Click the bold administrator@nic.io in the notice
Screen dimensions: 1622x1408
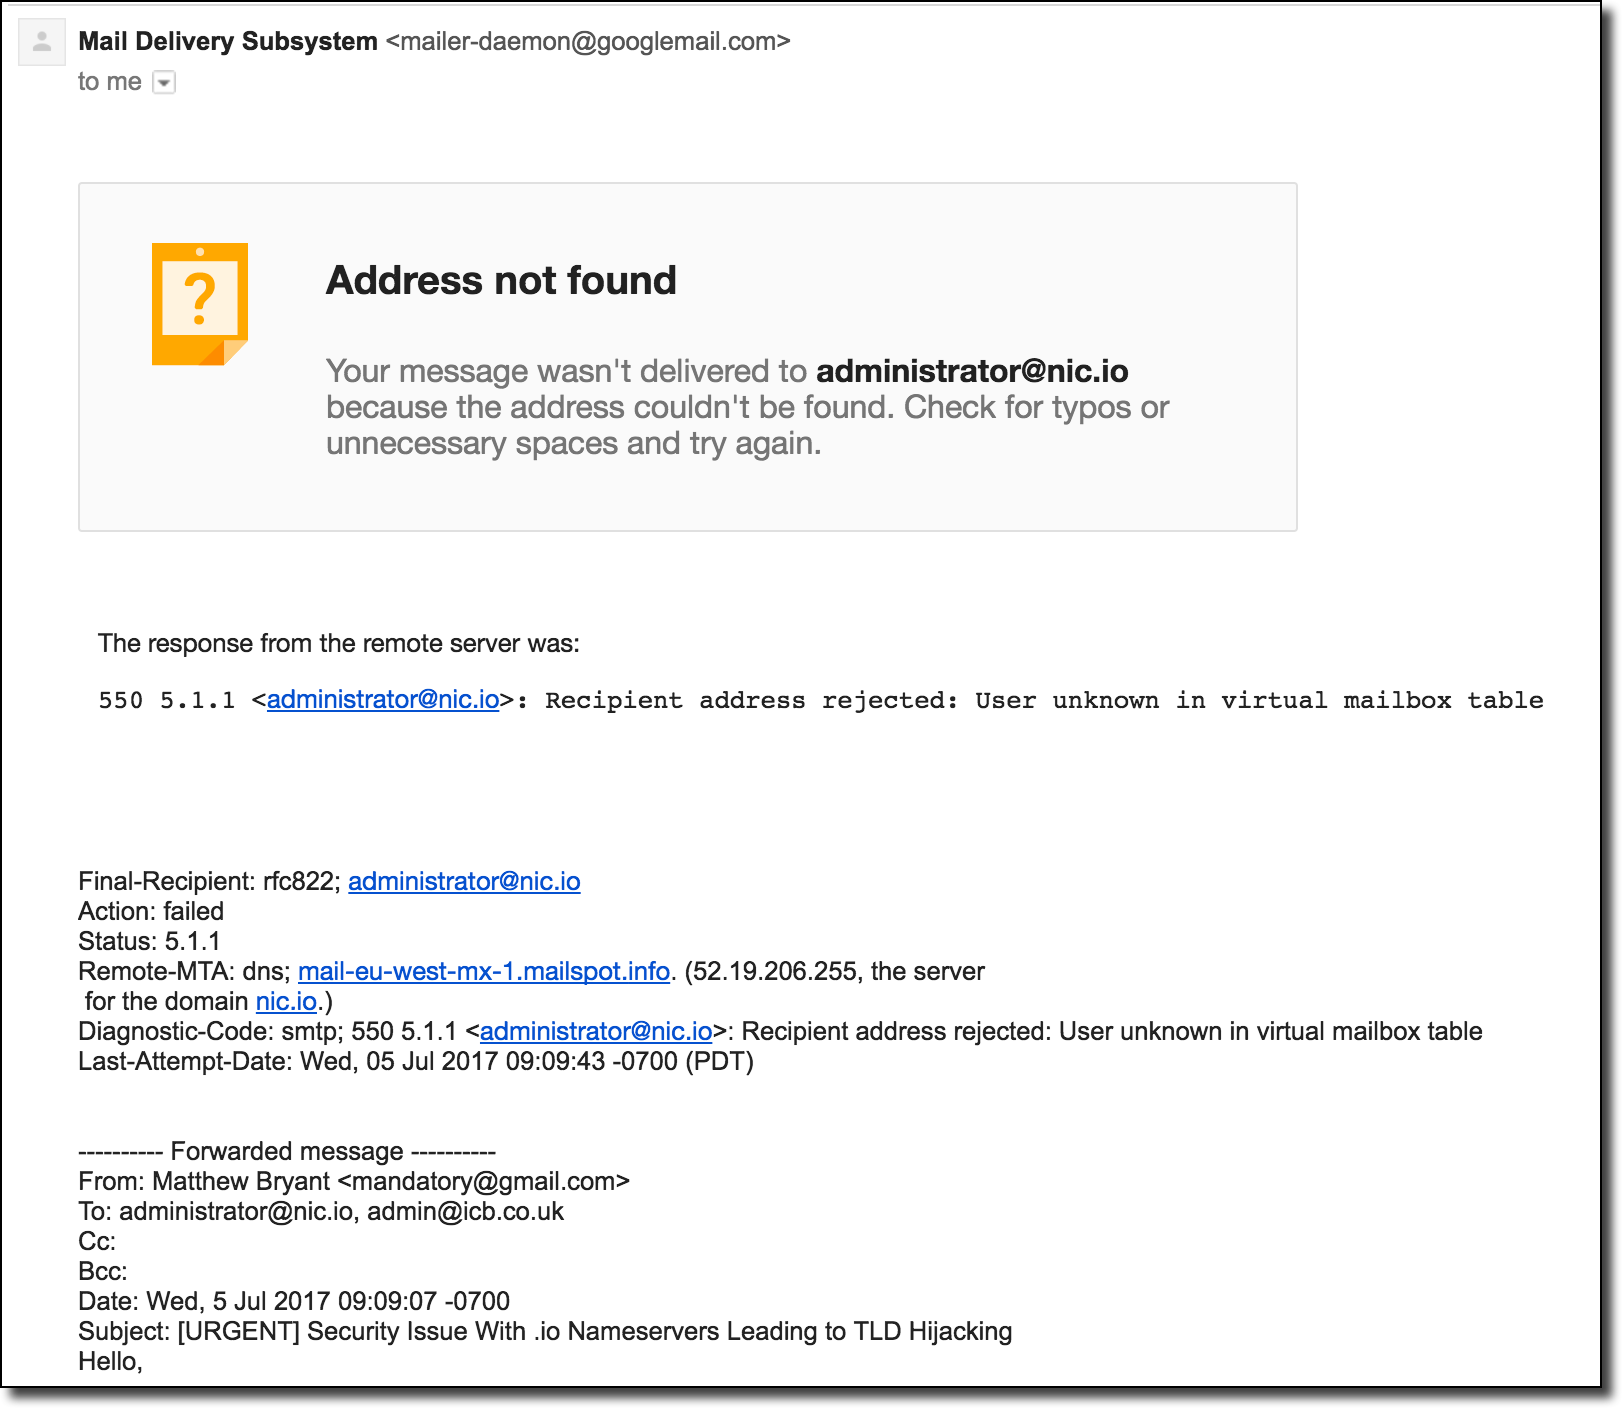pos(972,371)
